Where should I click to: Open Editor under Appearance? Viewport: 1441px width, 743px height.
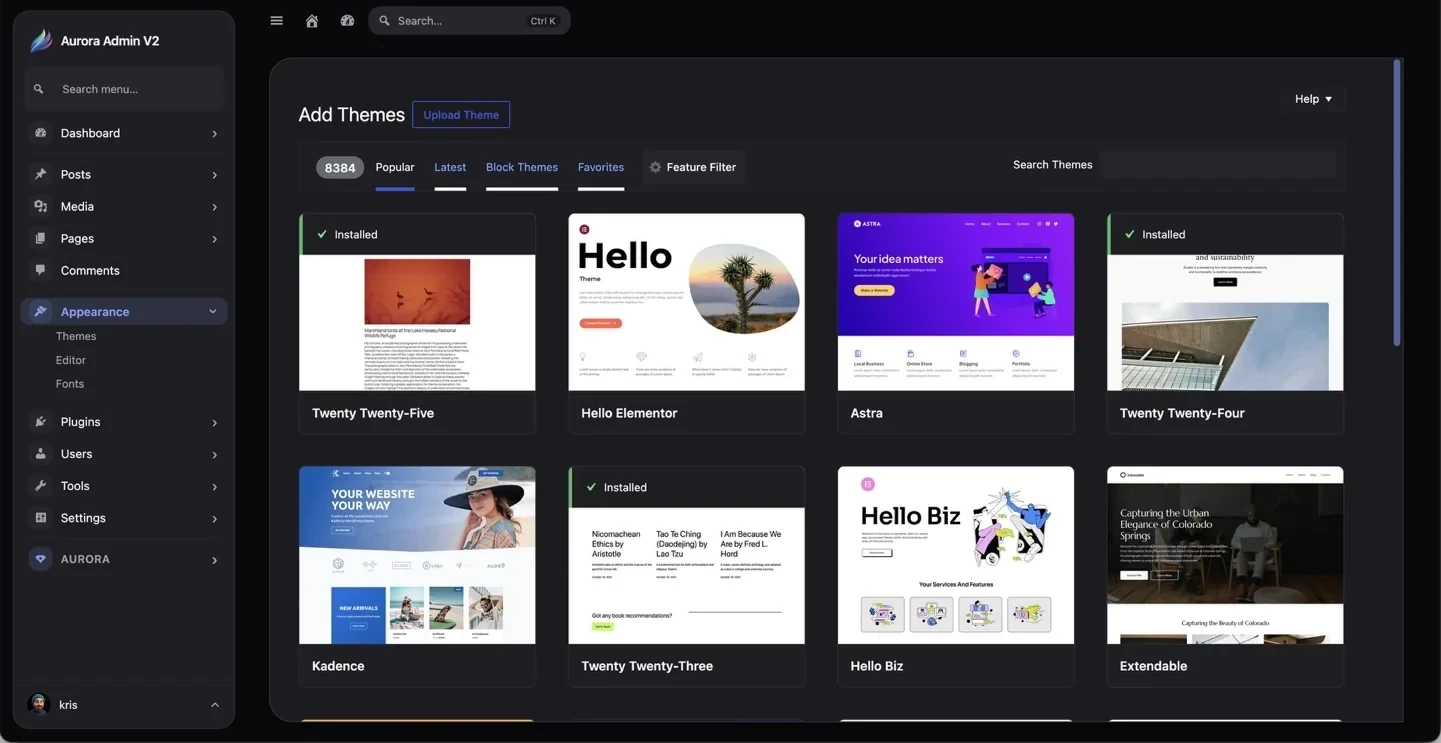(x=71, y=360)
